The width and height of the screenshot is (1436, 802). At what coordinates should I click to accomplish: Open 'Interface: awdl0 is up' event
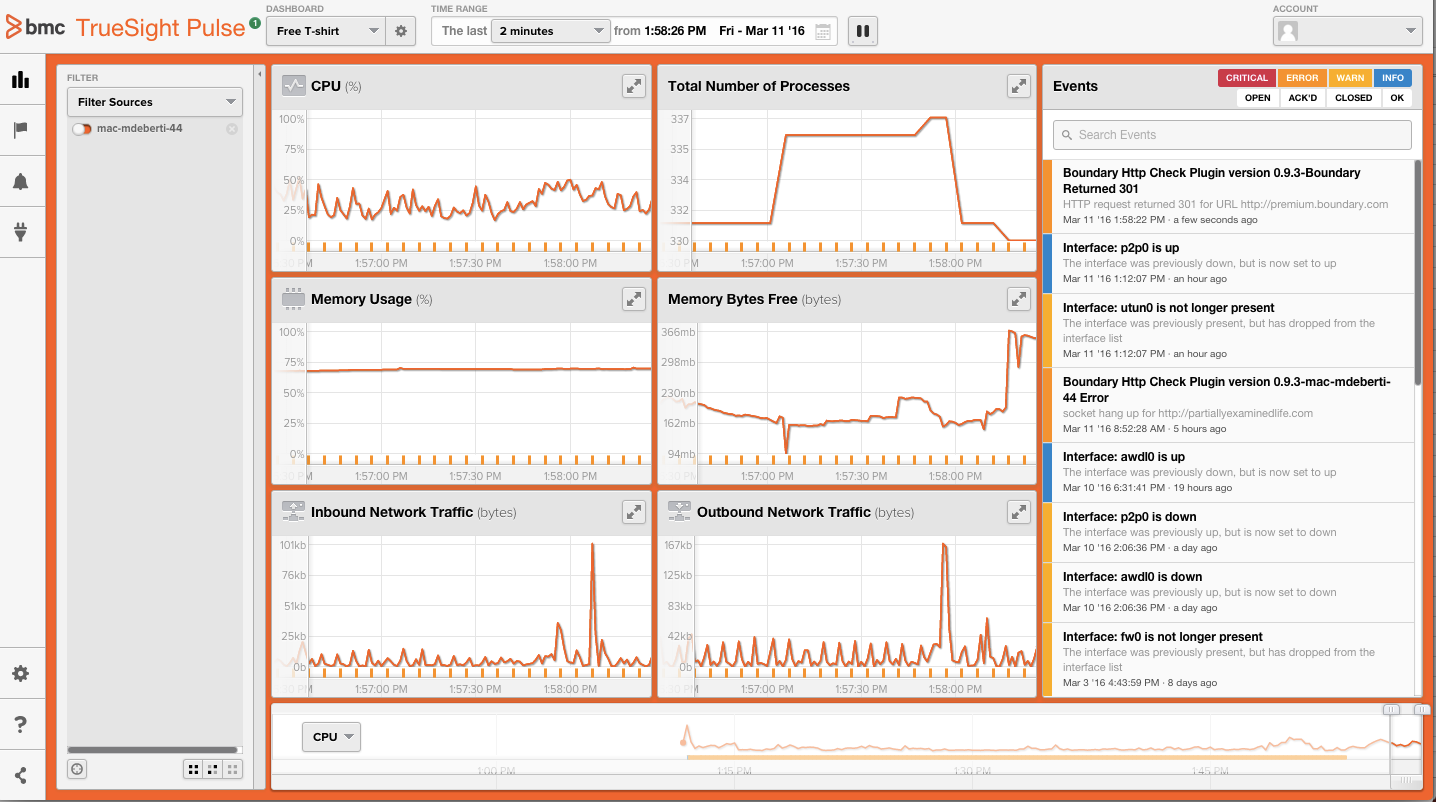tap(1229, 472)
